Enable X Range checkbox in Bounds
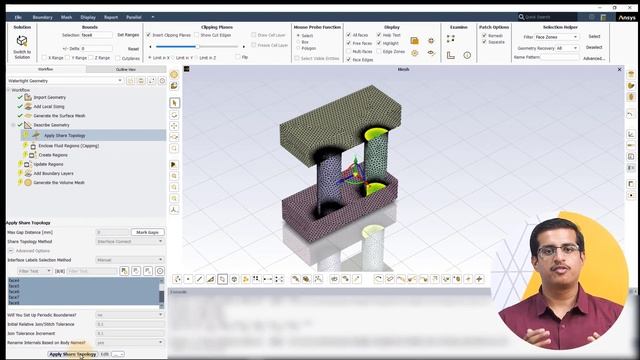The height and width of the screenshot is (360, 640). click(44, 58)
